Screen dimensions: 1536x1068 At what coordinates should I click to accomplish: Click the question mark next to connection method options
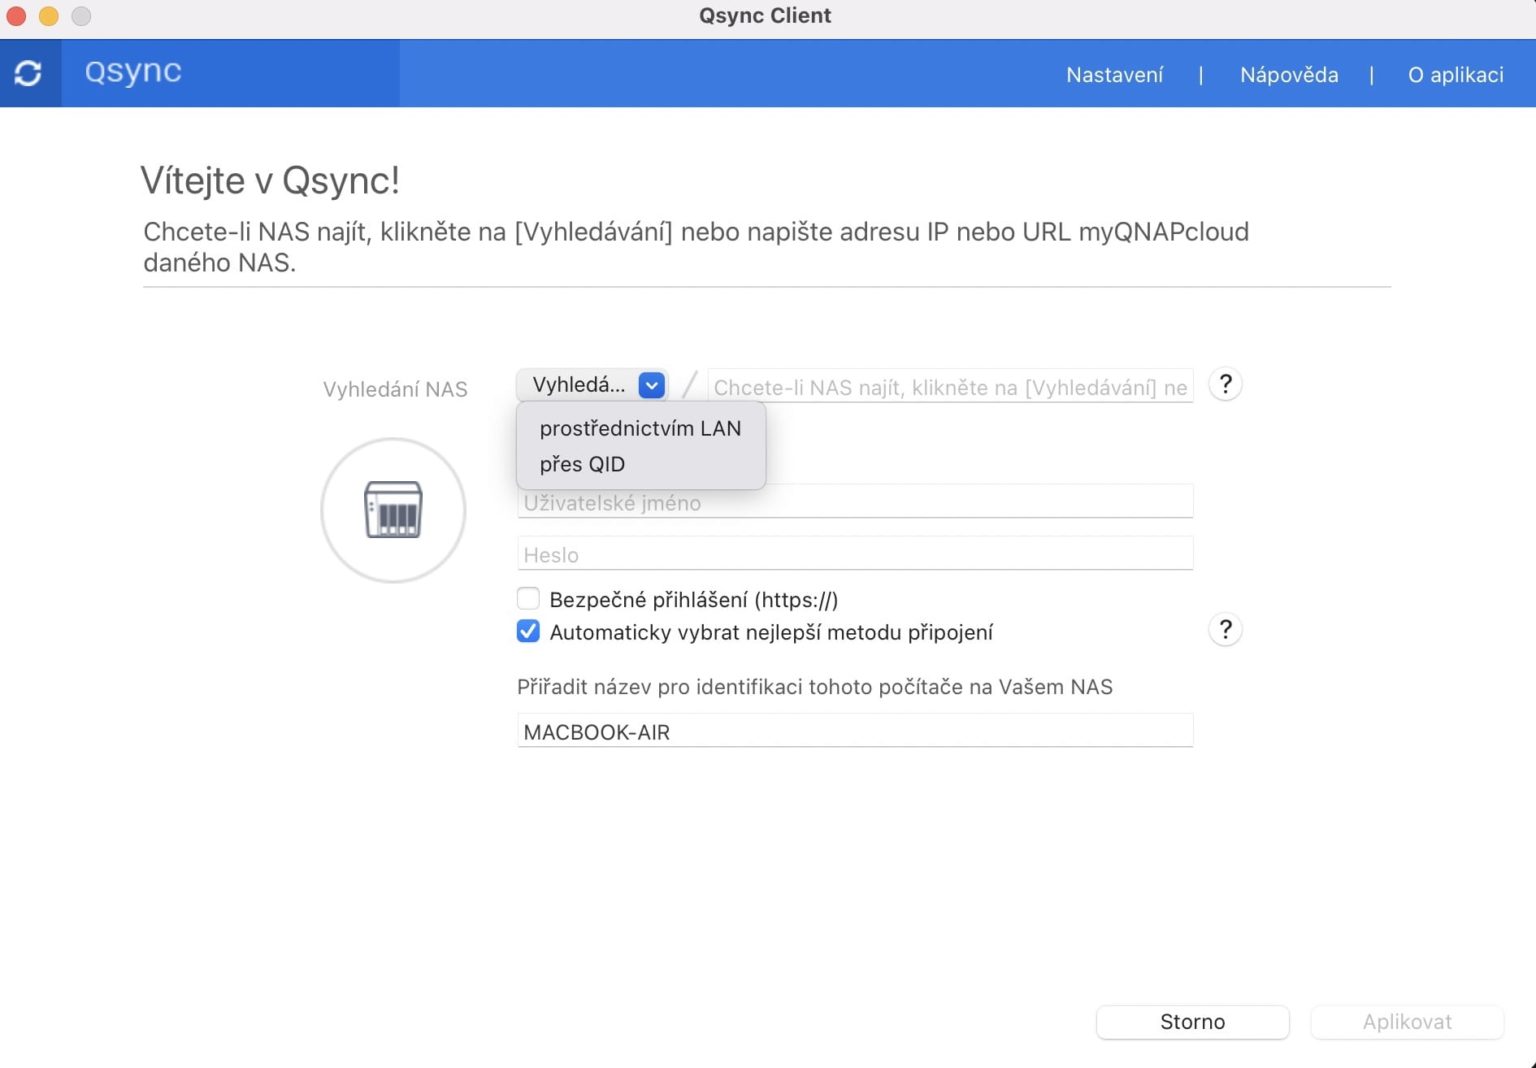[x=1224, y=629]
